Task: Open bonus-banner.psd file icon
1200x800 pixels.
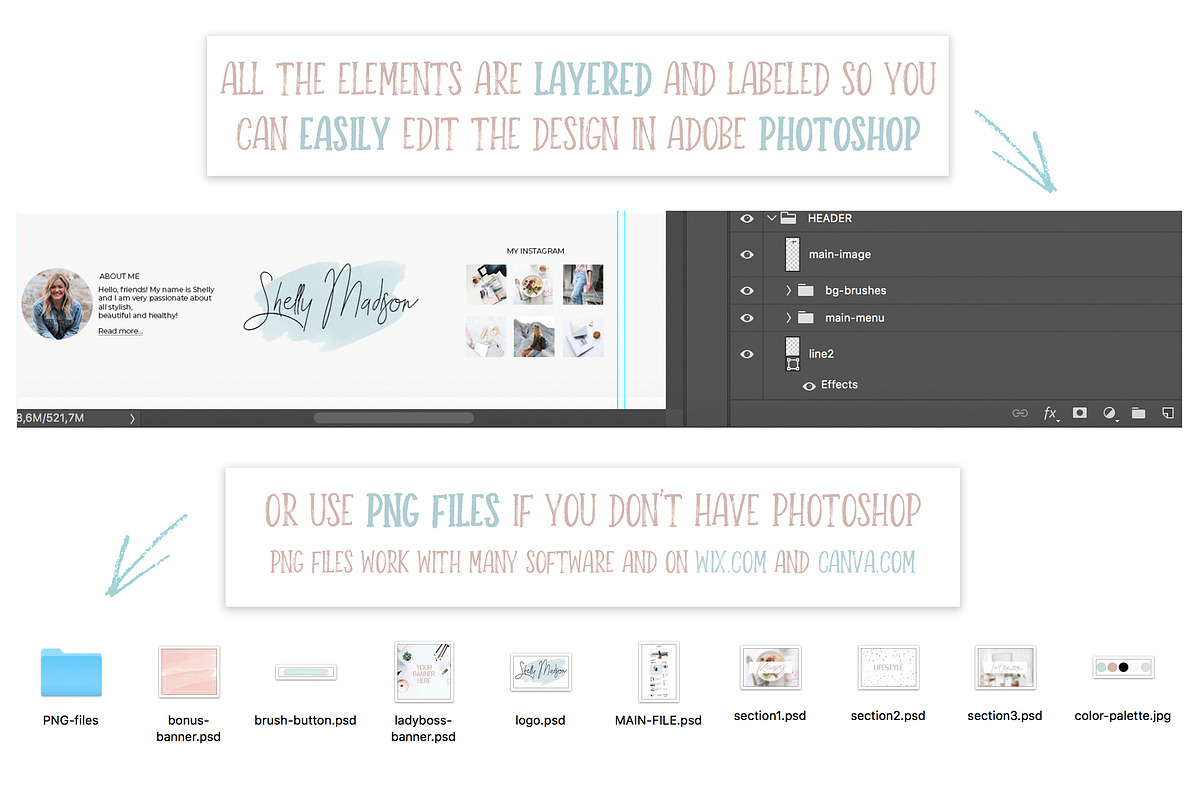Action: click(x=188, y=672)
